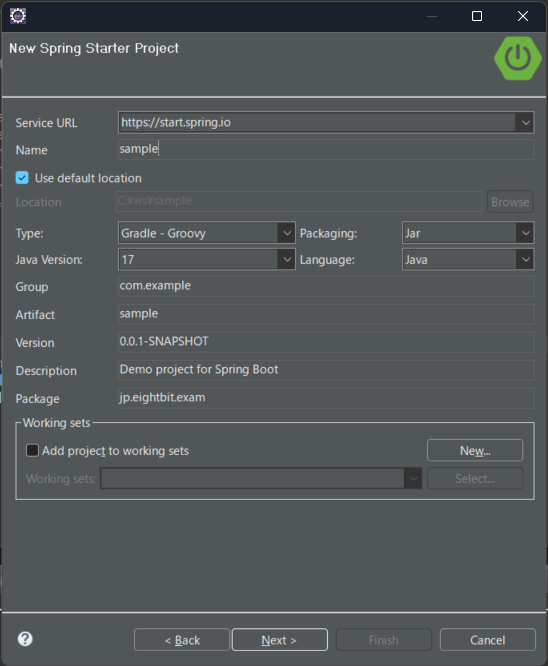The width and height of the screenshot is (548, 666).
Task: Go to the Next wizard page
Action: 280,640
